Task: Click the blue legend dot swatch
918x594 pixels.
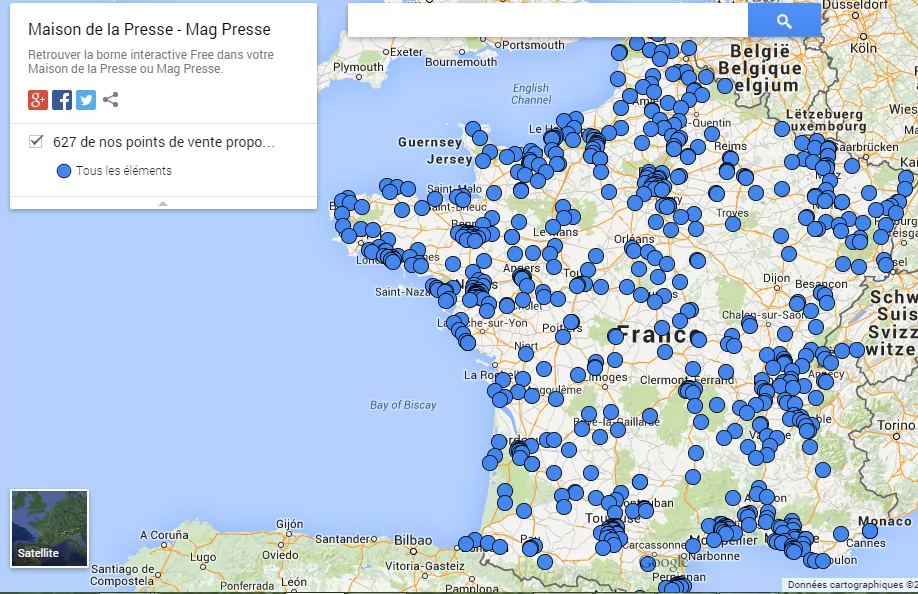Action: (64, 171)
